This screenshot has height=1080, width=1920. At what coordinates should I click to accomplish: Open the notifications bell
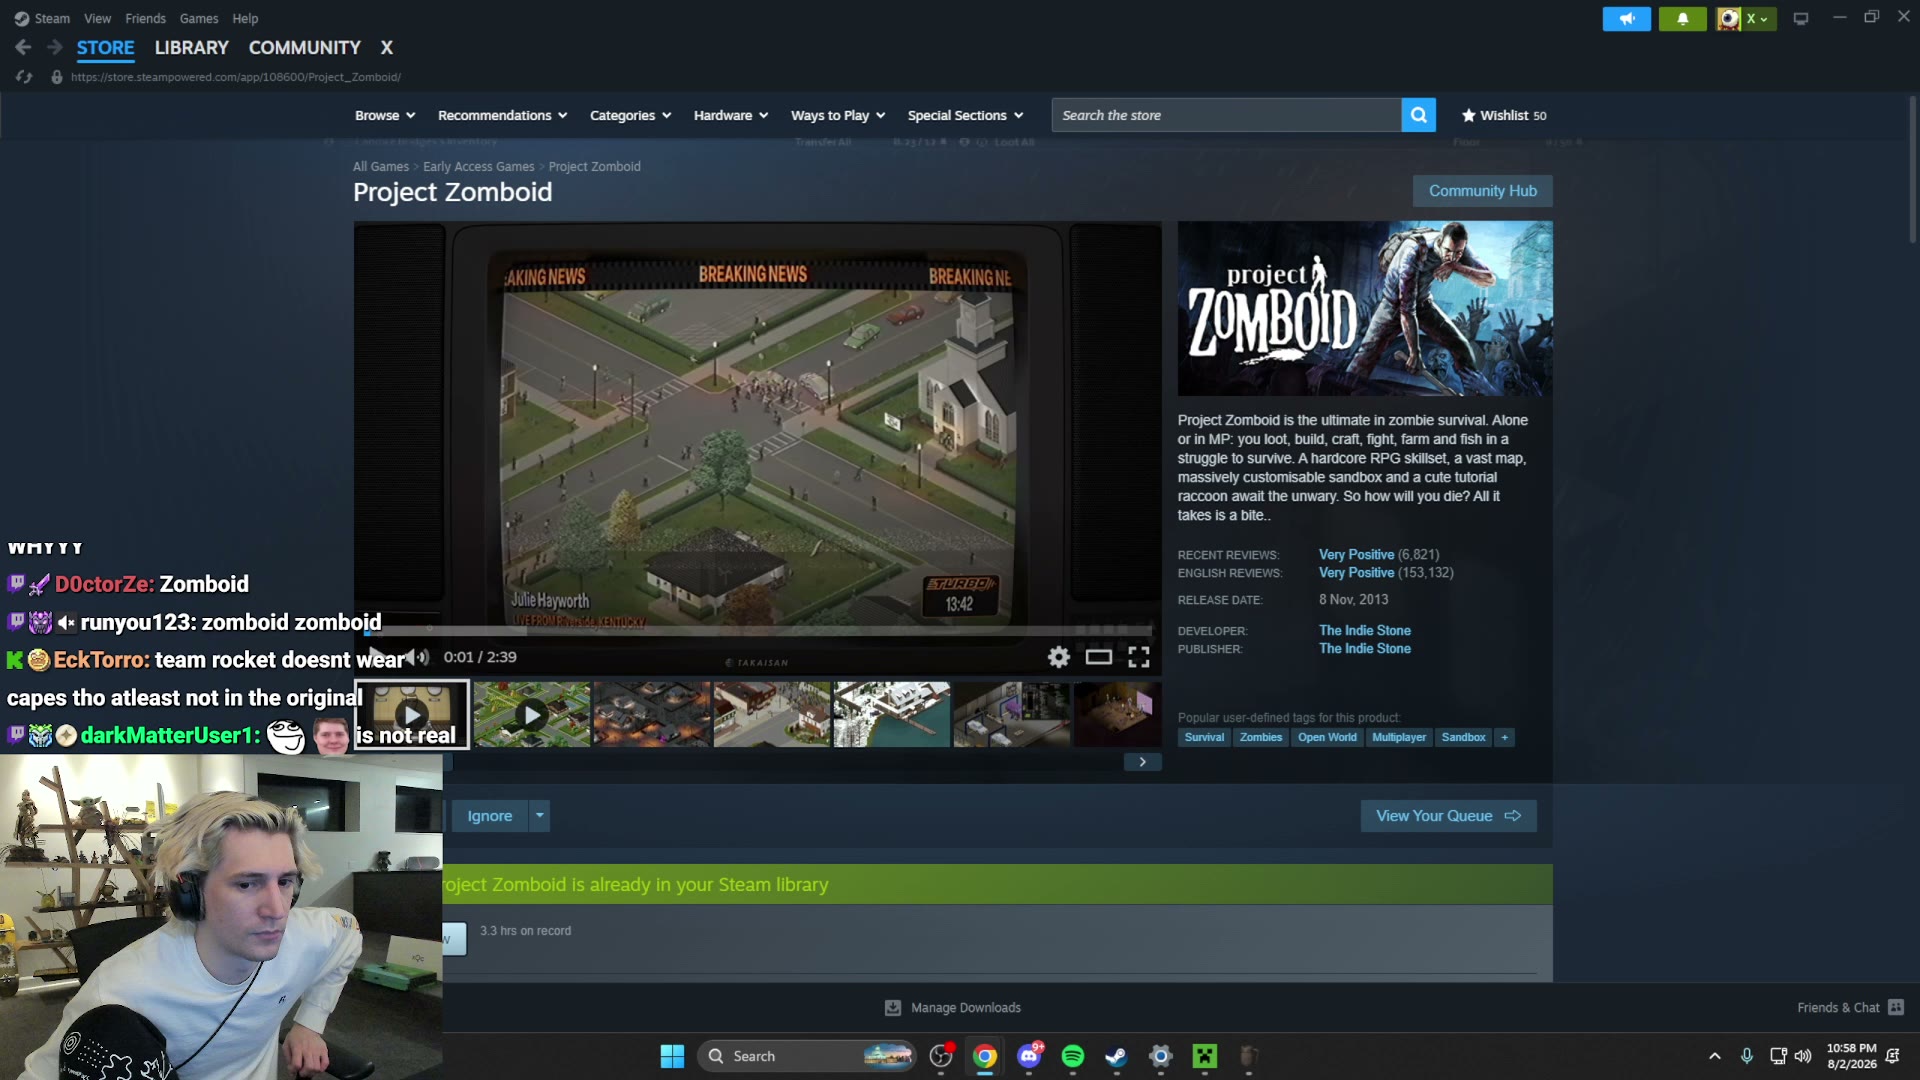(x=1683, y=19)
